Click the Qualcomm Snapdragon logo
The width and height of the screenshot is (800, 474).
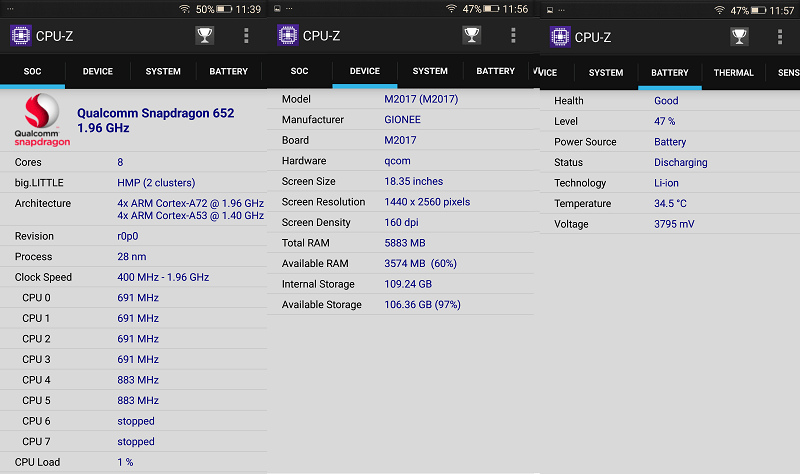[x=42, y=120]
